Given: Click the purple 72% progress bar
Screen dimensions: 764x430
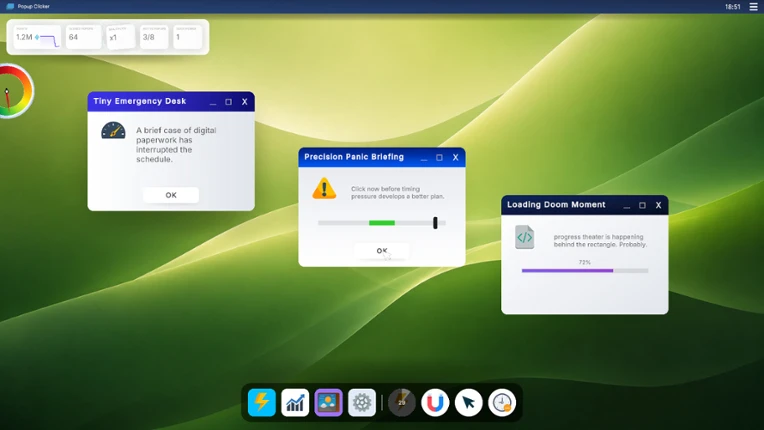Looking at the screenshot, I should [585, 270].
